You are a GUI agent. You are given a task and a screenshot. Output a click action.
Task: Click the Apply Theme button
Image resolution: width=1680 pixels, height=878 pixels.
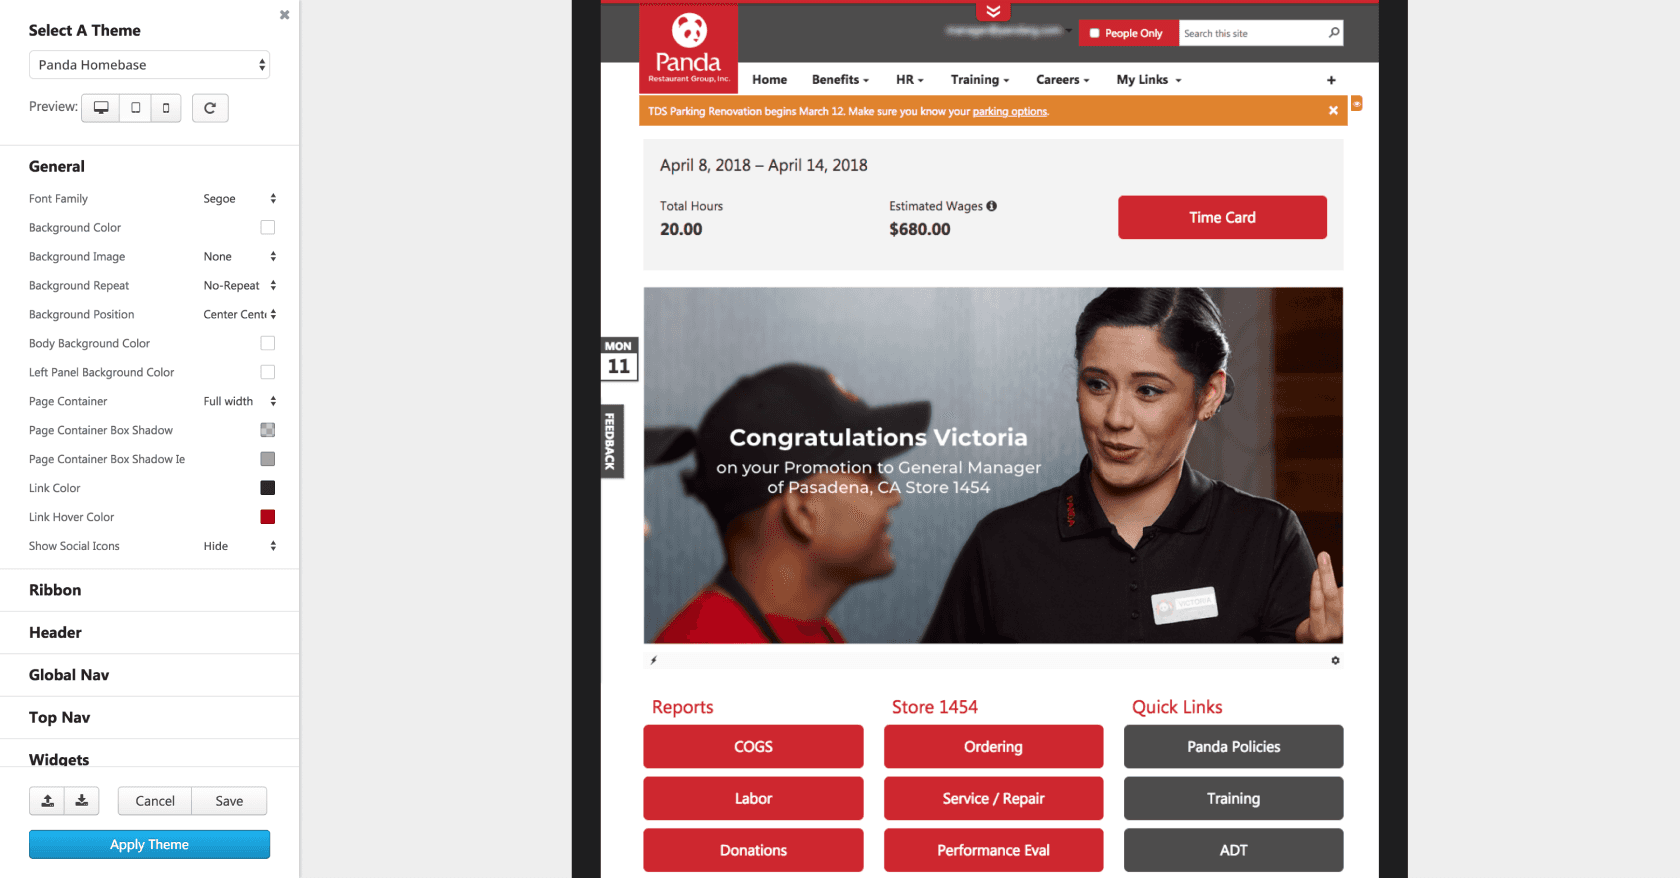[149, 845]
